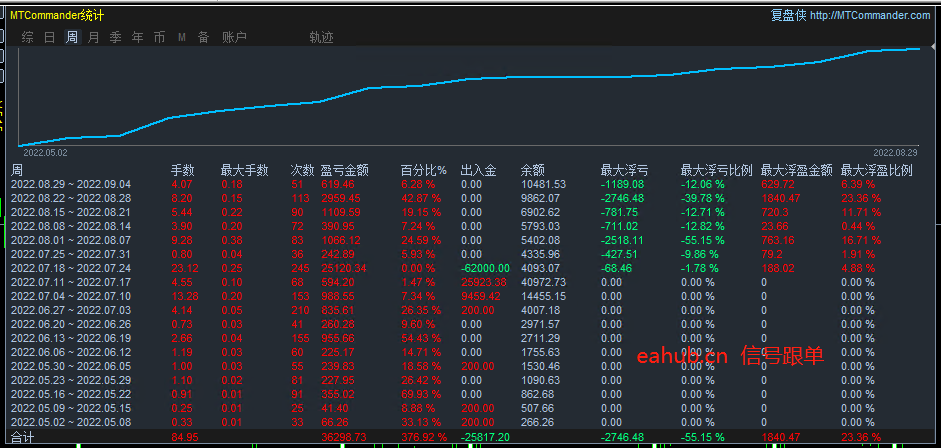Click the 9459.42 deposit value
Screen dimensions: 941x448
point(481,296)
